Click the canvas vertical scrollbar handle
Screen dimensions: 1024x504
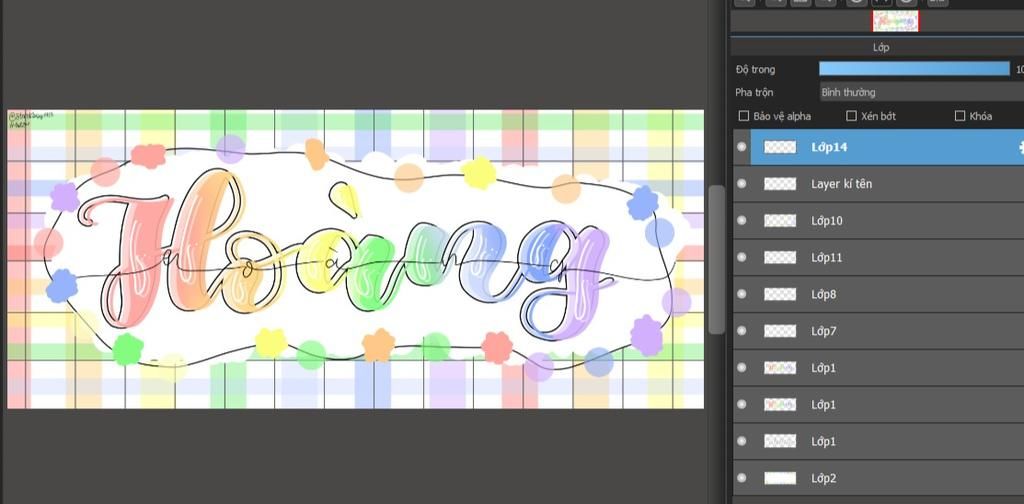point(716,259)
